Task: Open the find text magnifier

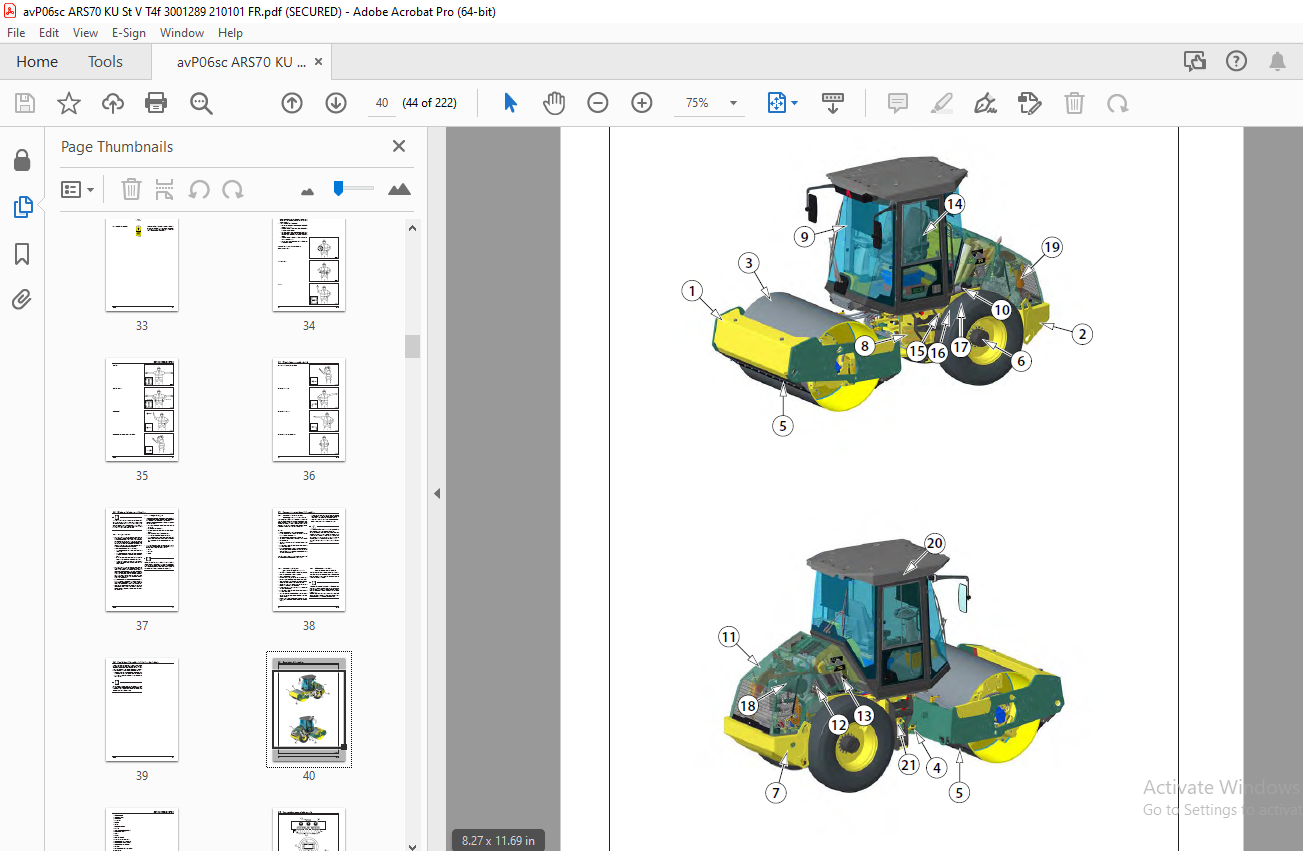Action: 201,103
